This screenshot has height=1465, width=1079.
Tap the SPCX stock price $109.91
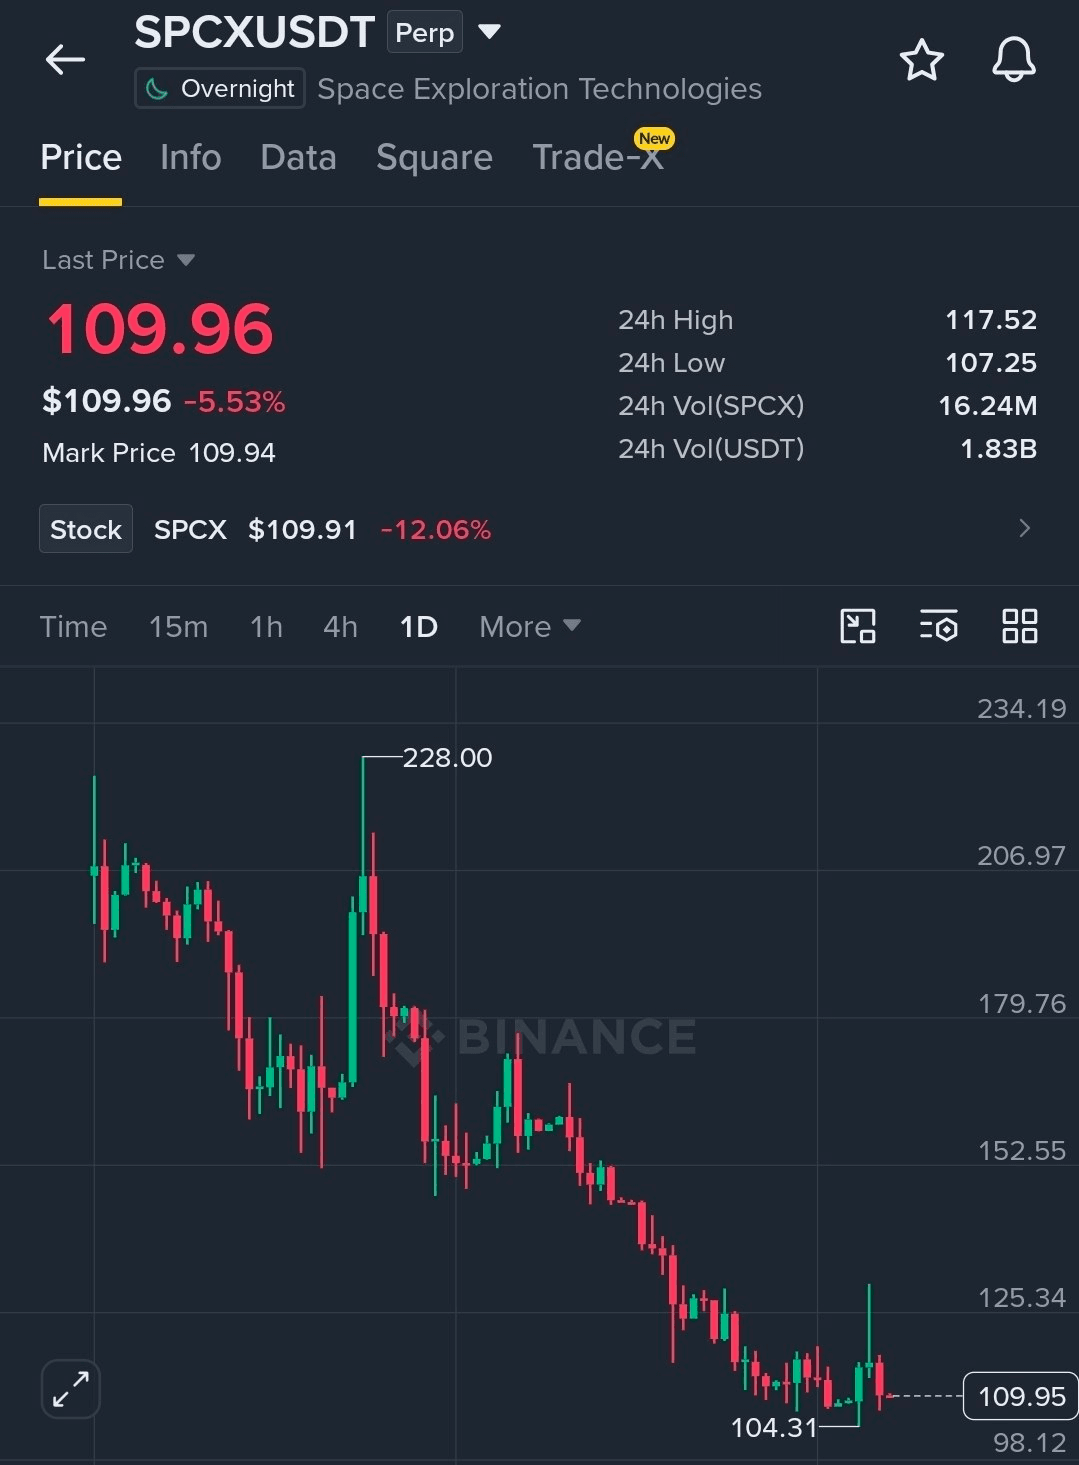[302, 529]
